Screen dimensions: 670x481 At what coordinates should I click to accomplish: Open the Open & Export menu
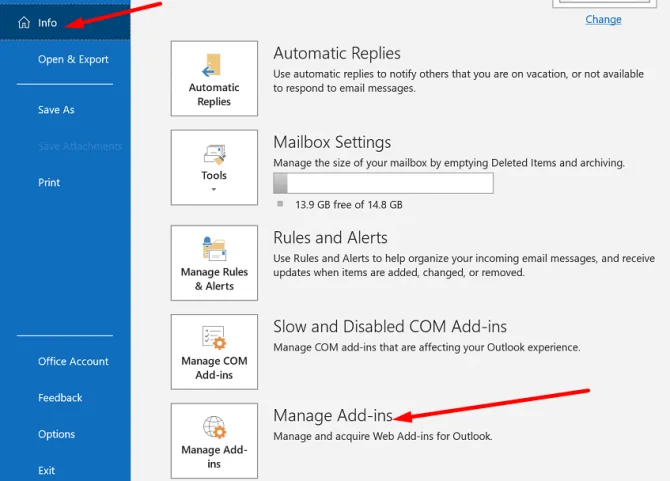(73, 59)
